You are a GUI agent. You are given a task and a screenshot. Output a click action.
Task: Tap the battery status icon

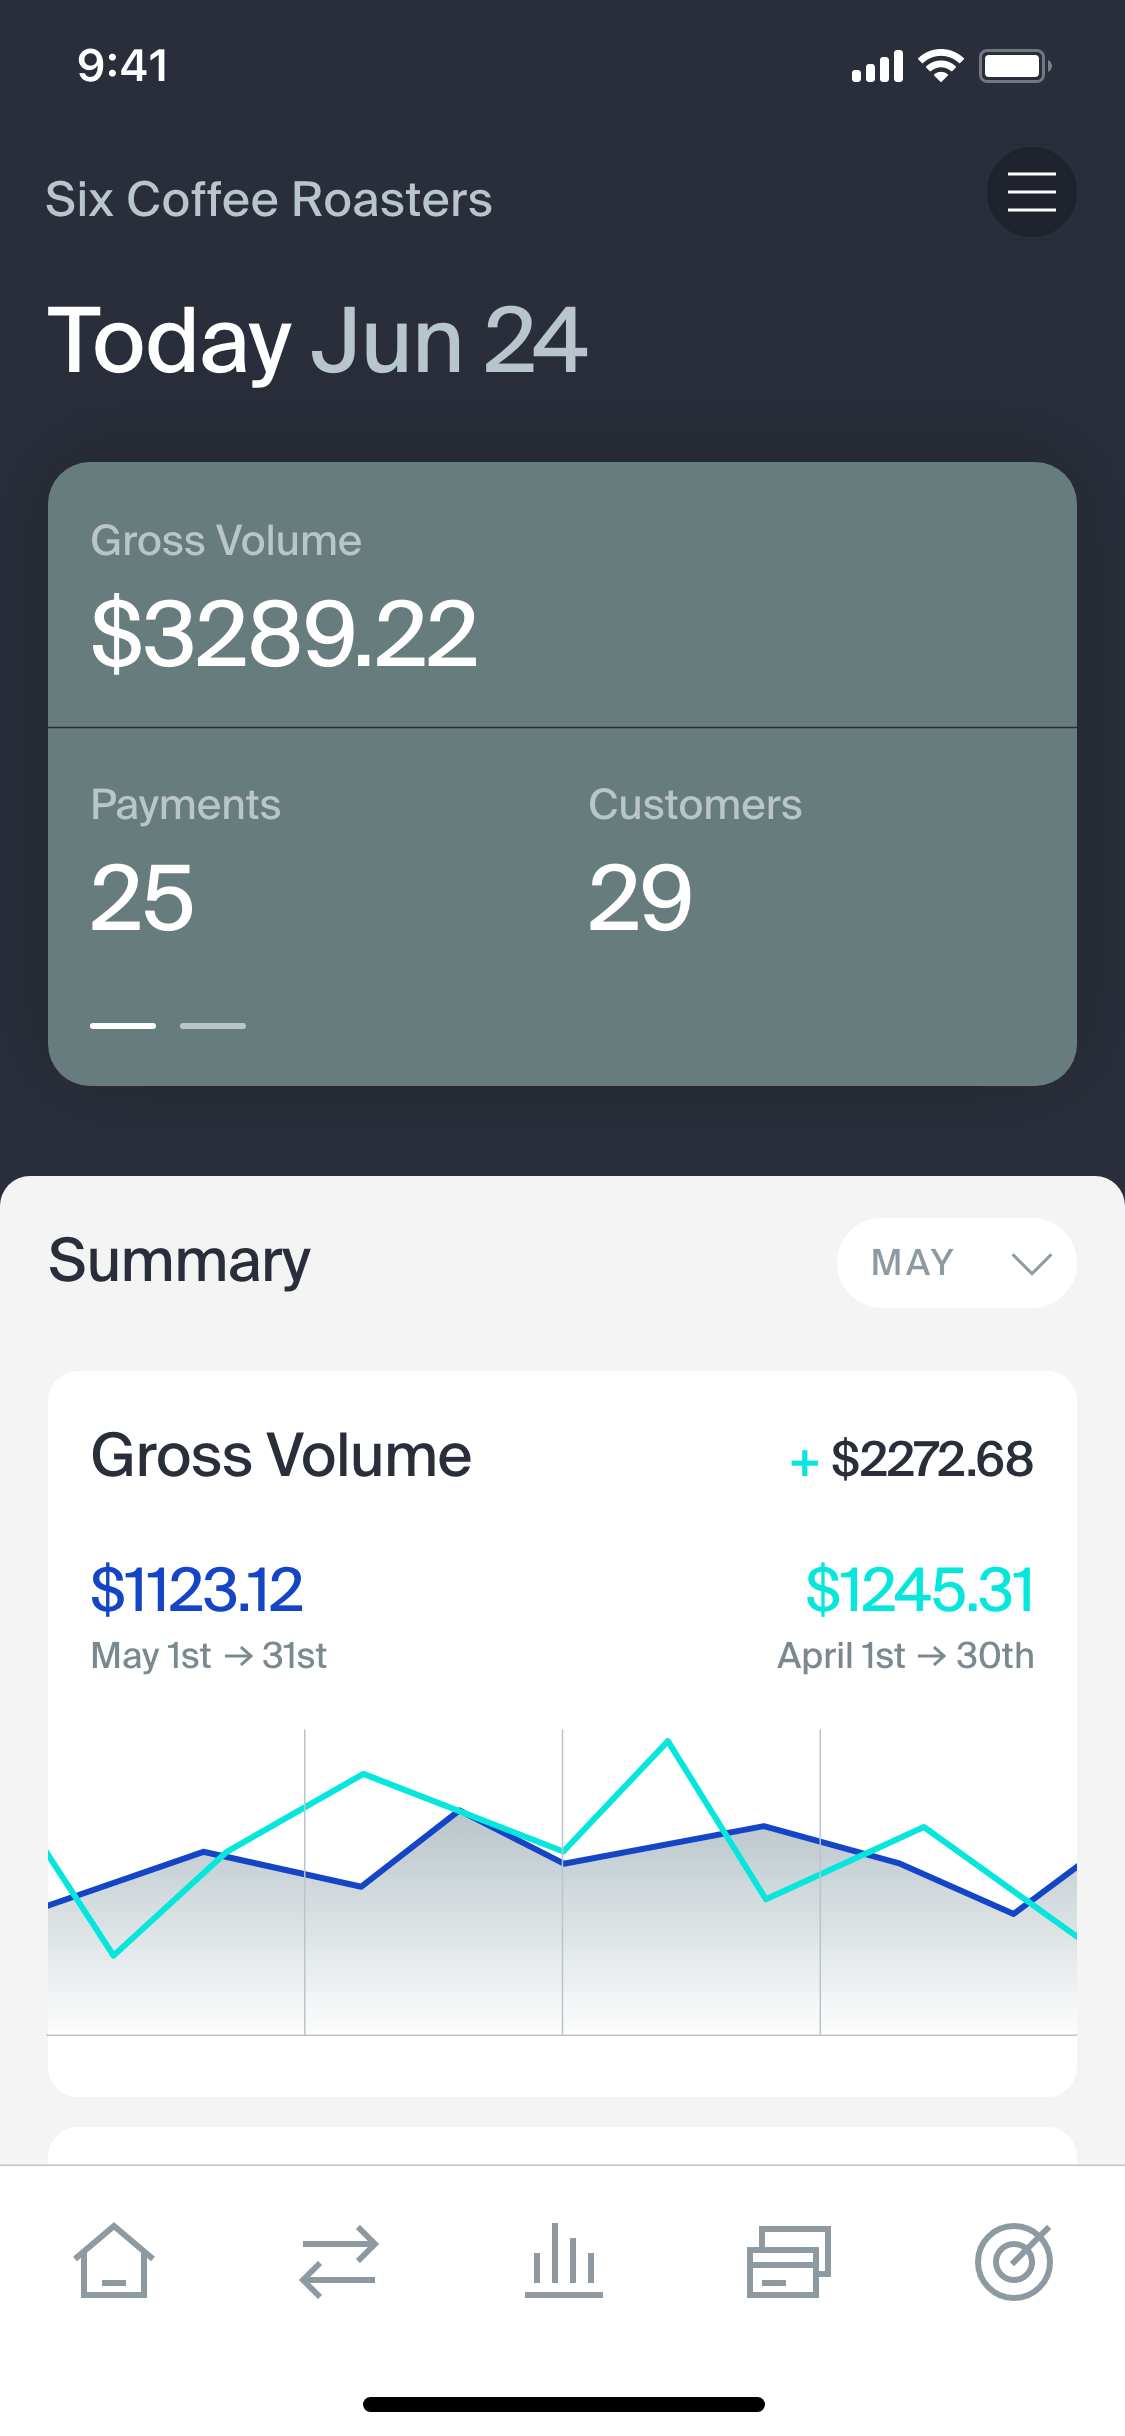1014,67
